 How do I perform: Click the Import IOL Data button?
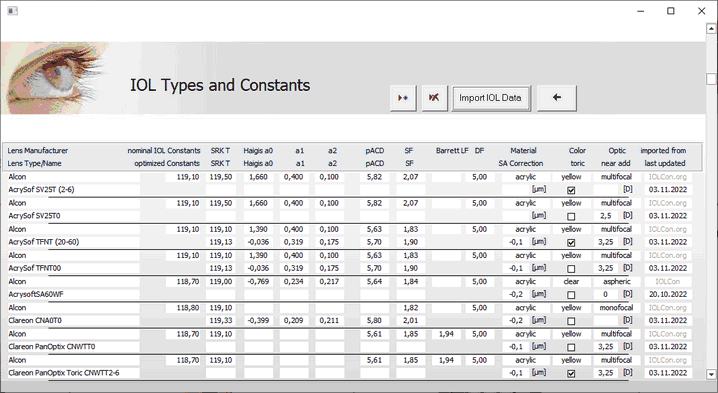point(490,98)
